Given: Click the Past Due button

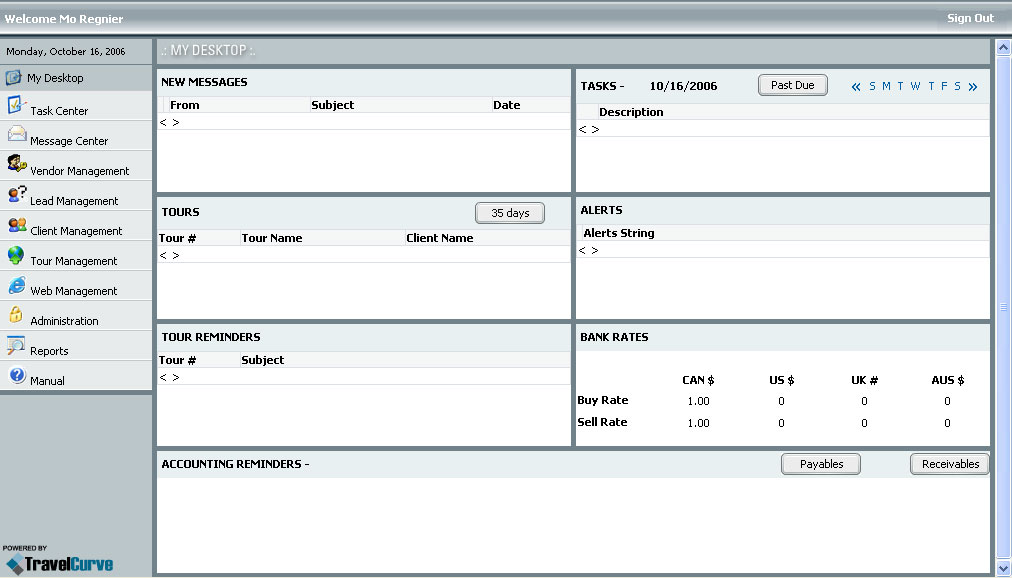Looking at the screenshot, I should point(792,86).
